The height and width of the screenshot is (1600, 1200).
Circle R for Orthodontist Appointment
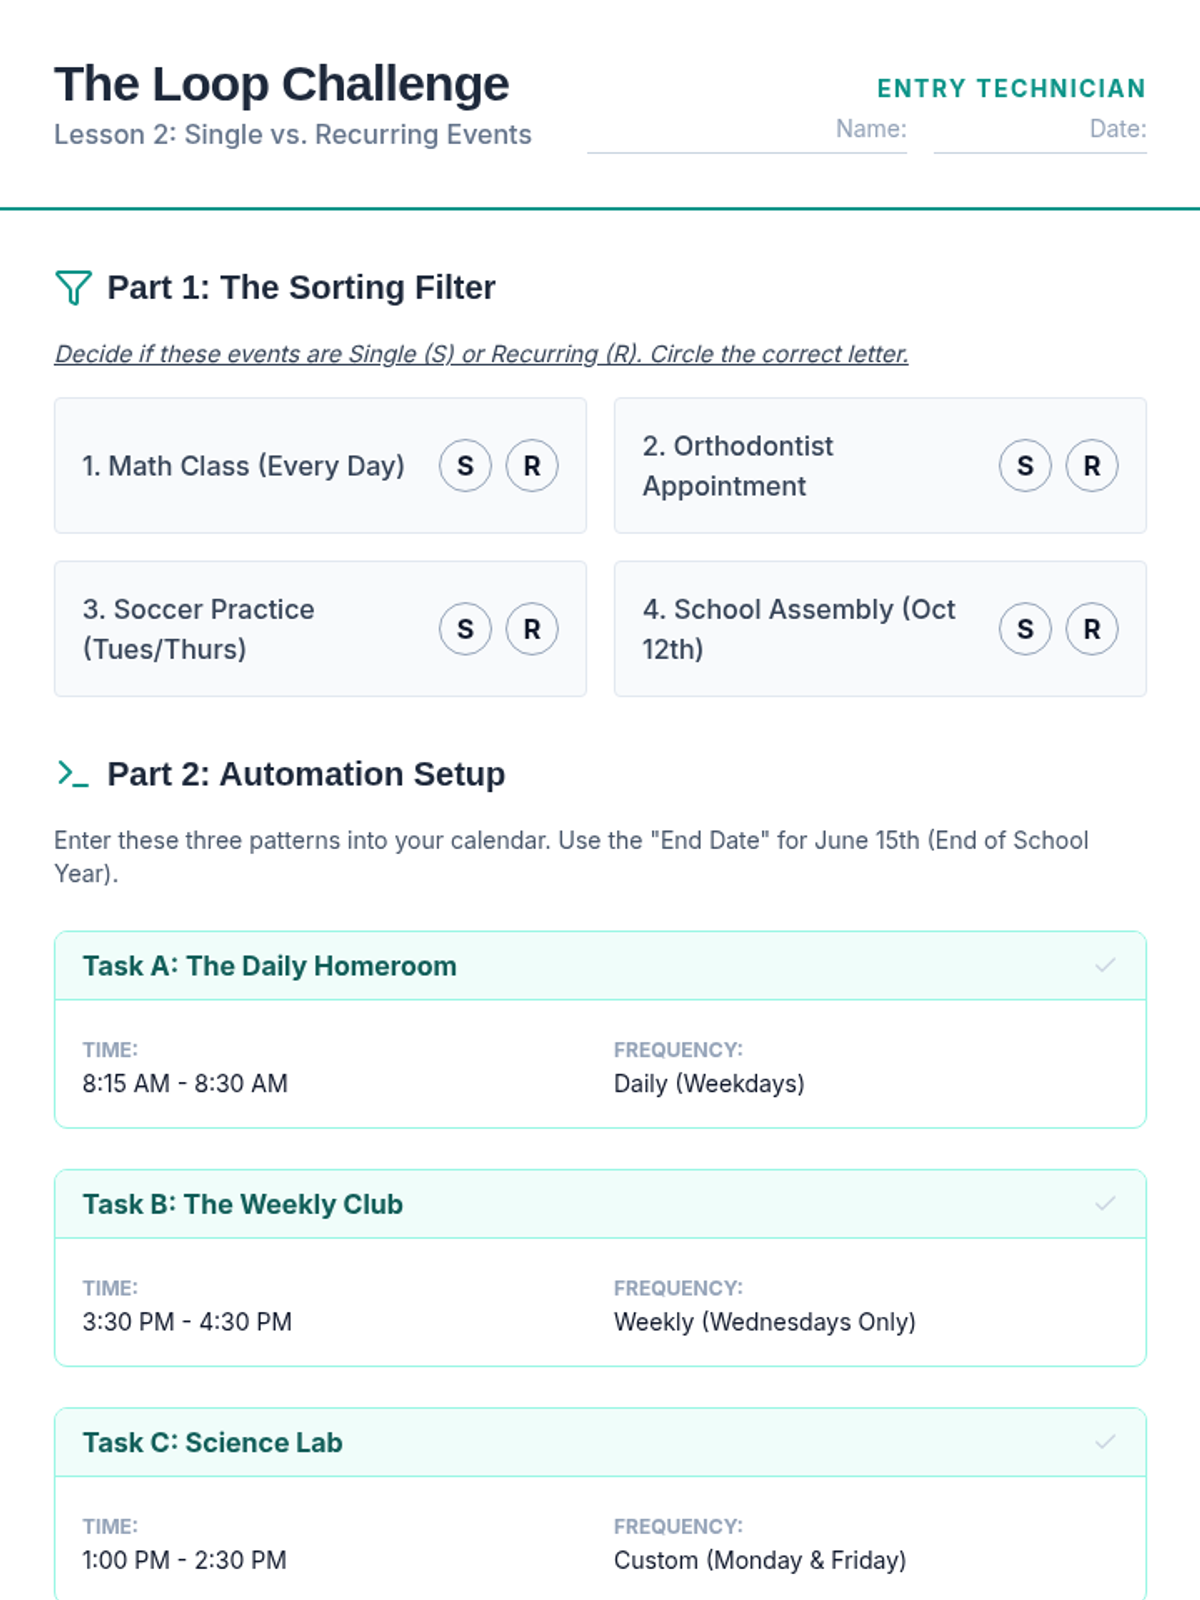click(x=1092, y=466)
